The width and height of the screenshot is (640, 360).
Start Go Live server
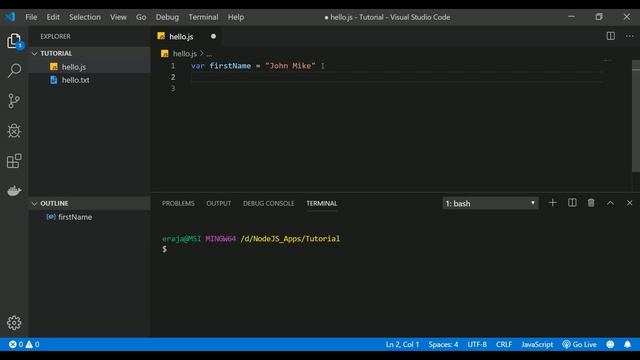pos(579,344)
